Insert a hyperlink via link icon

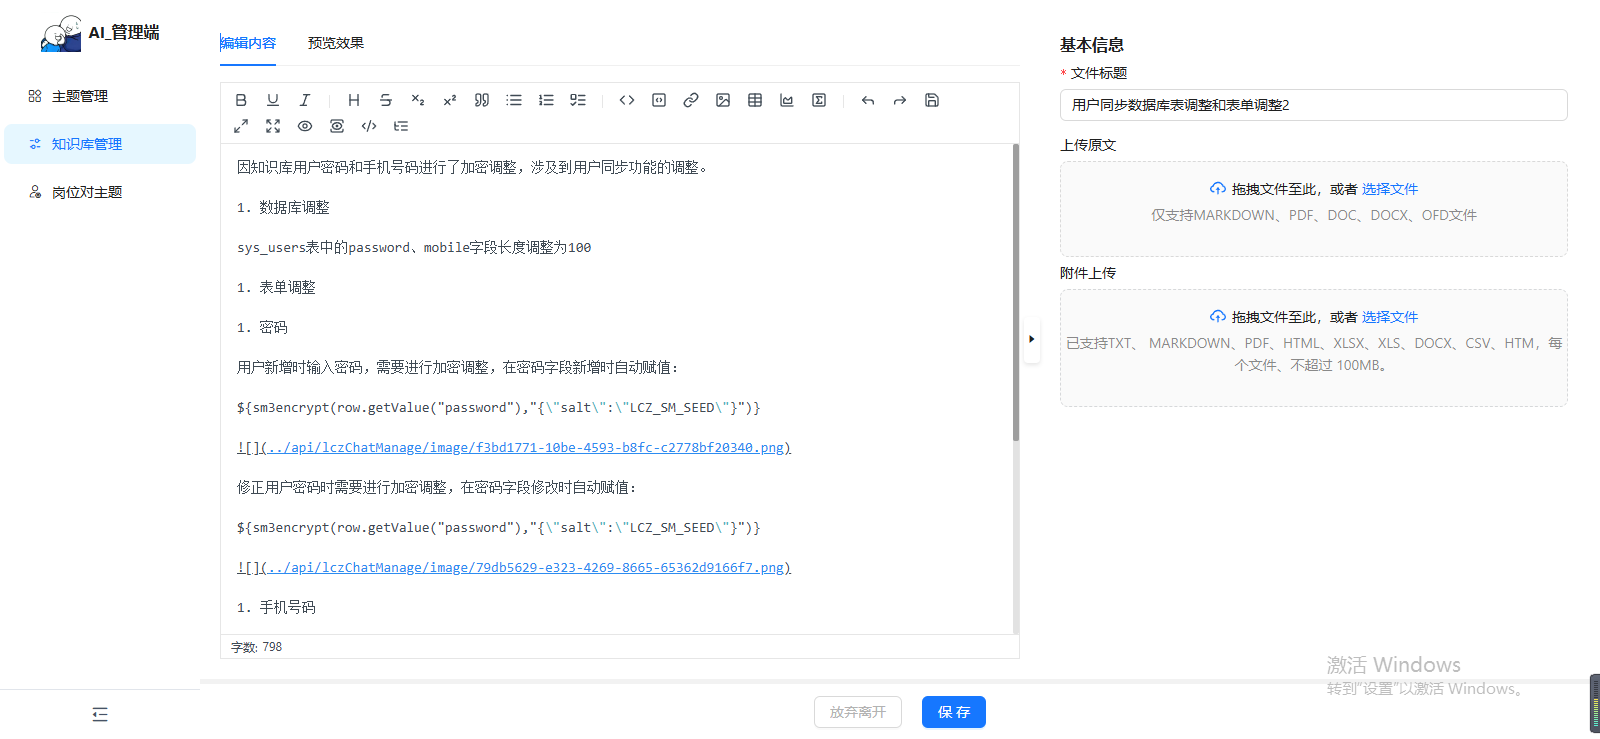(x=691, y=100)
